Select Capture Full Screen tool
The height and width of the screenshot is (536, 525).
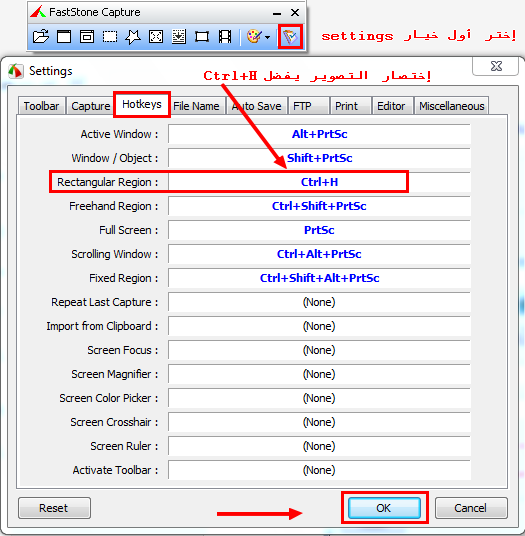pyautogui.click(x=156, y=37)
